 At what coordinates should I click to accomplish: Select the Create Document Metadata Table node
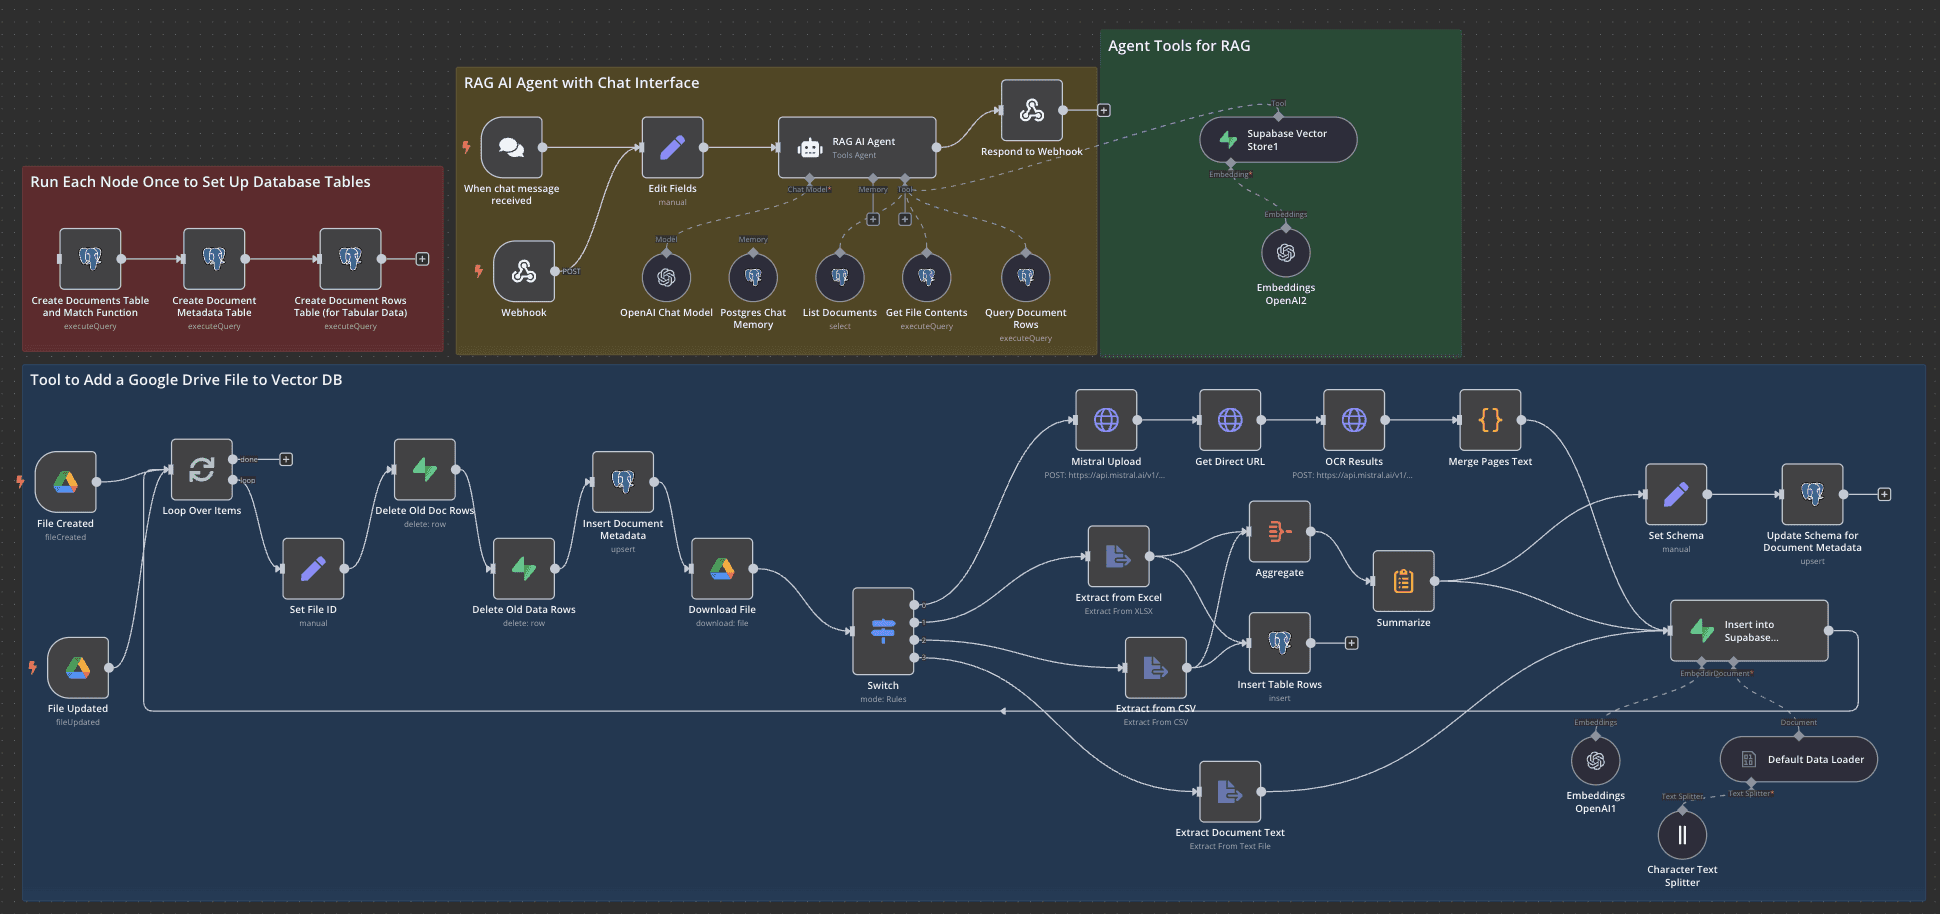tap(214, 259)
